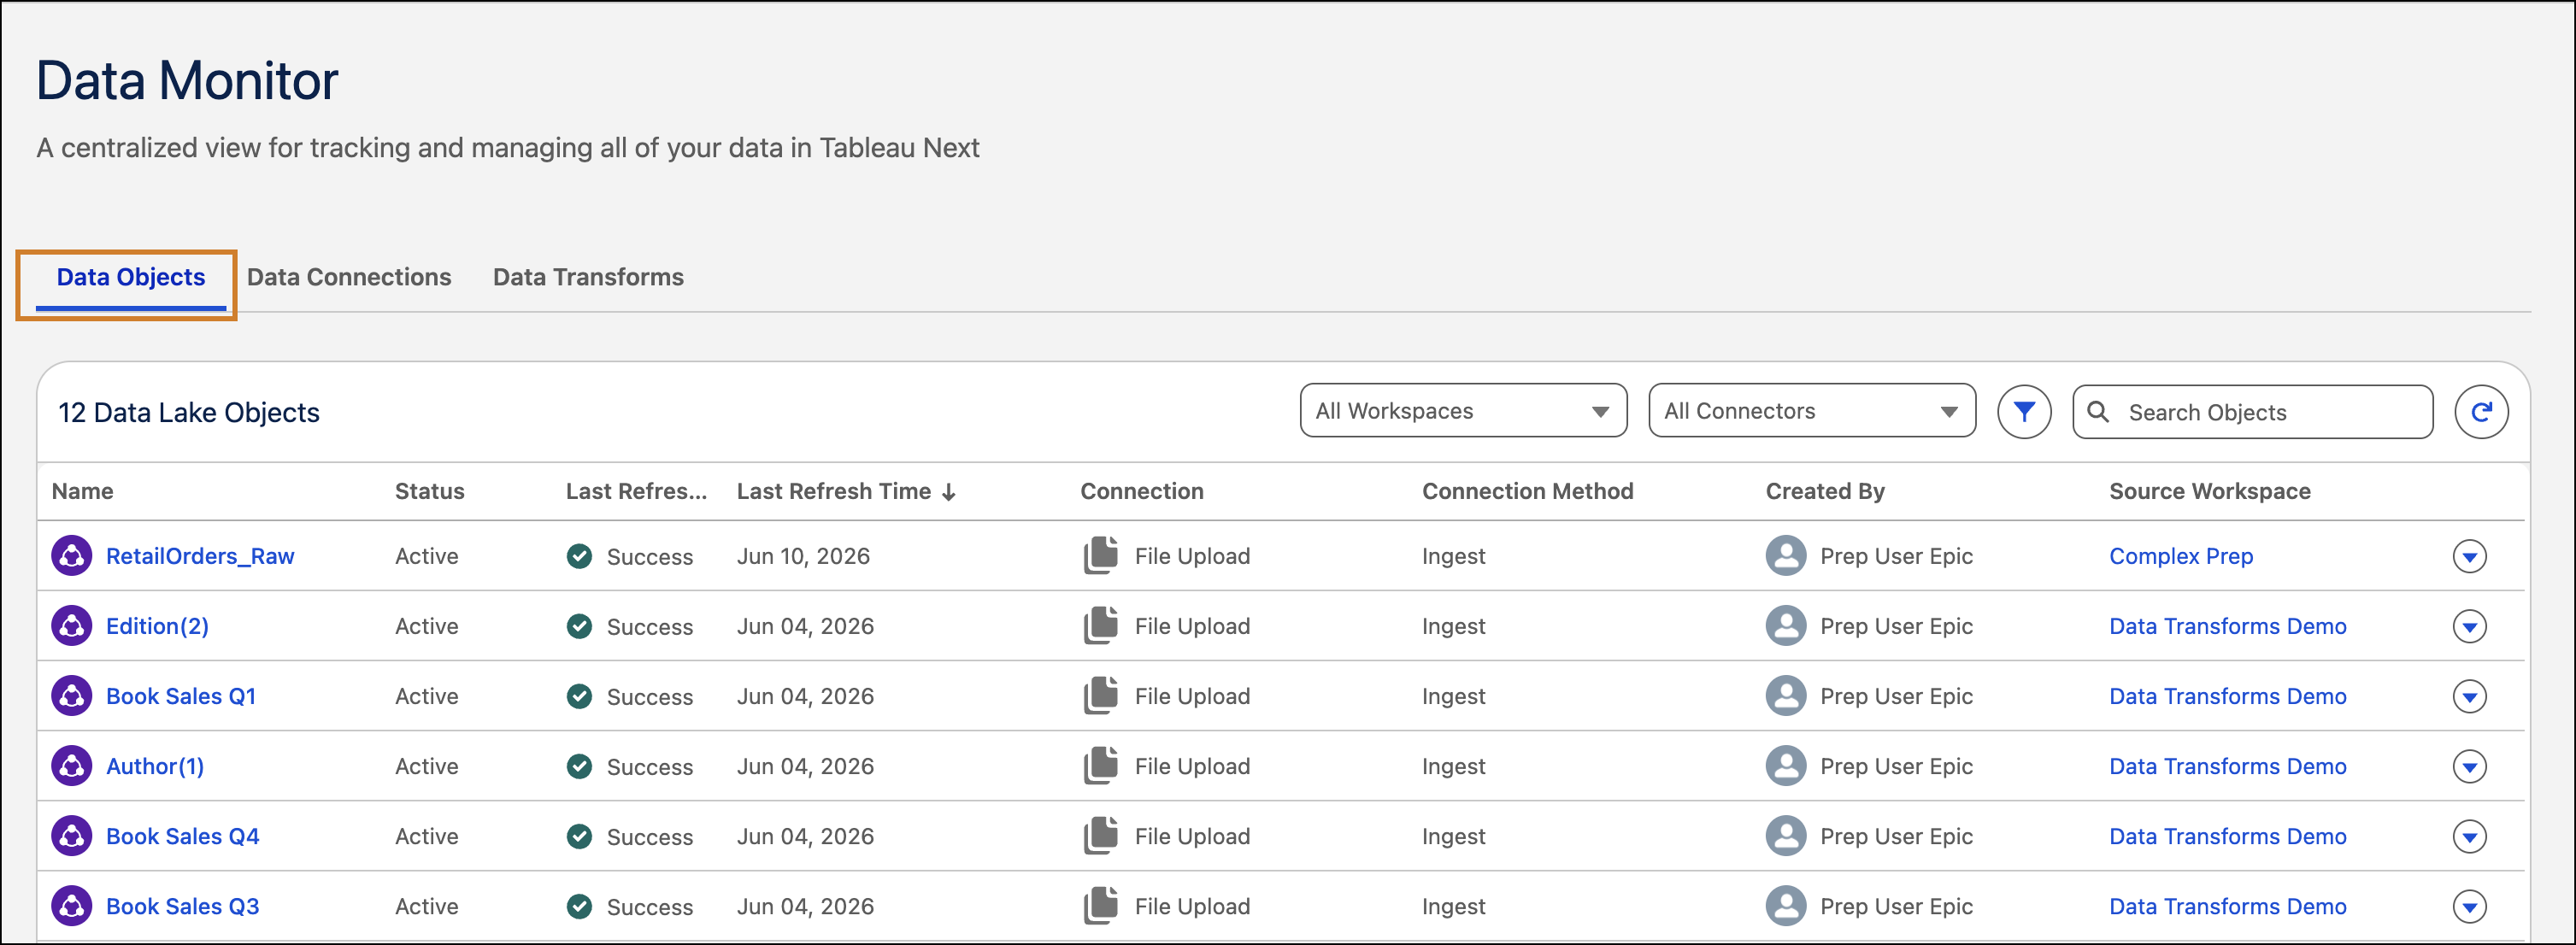Click the filter funnel icon
Viewport: 2576px width, 945px height.
coord(2024,411)
